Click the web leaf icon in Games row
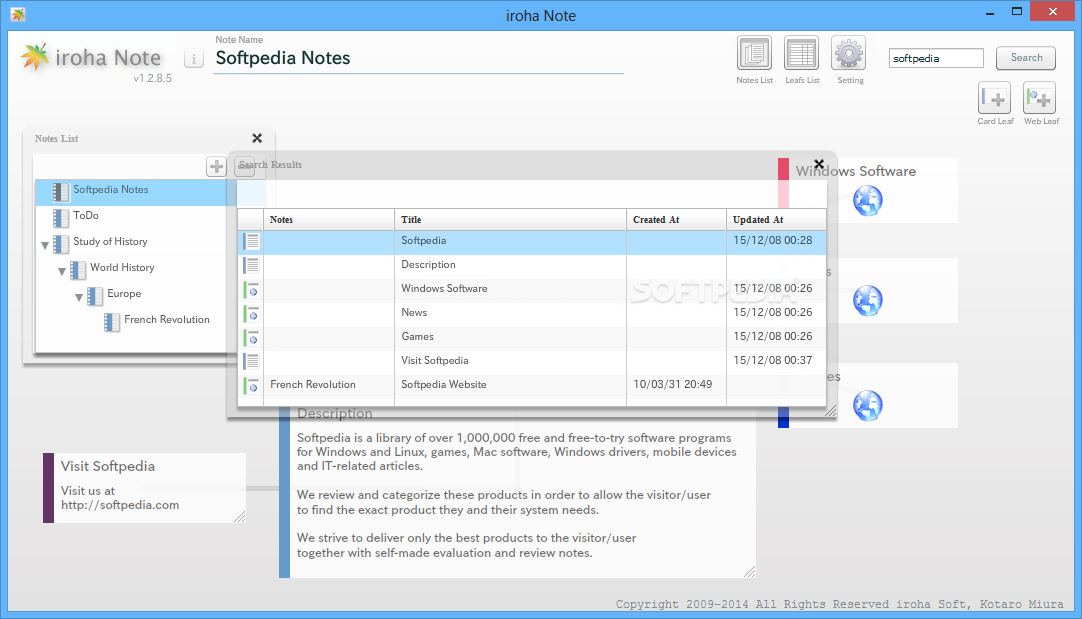Image resolution: width=1082 pixels, height=619 pixels. pos(251,337)
